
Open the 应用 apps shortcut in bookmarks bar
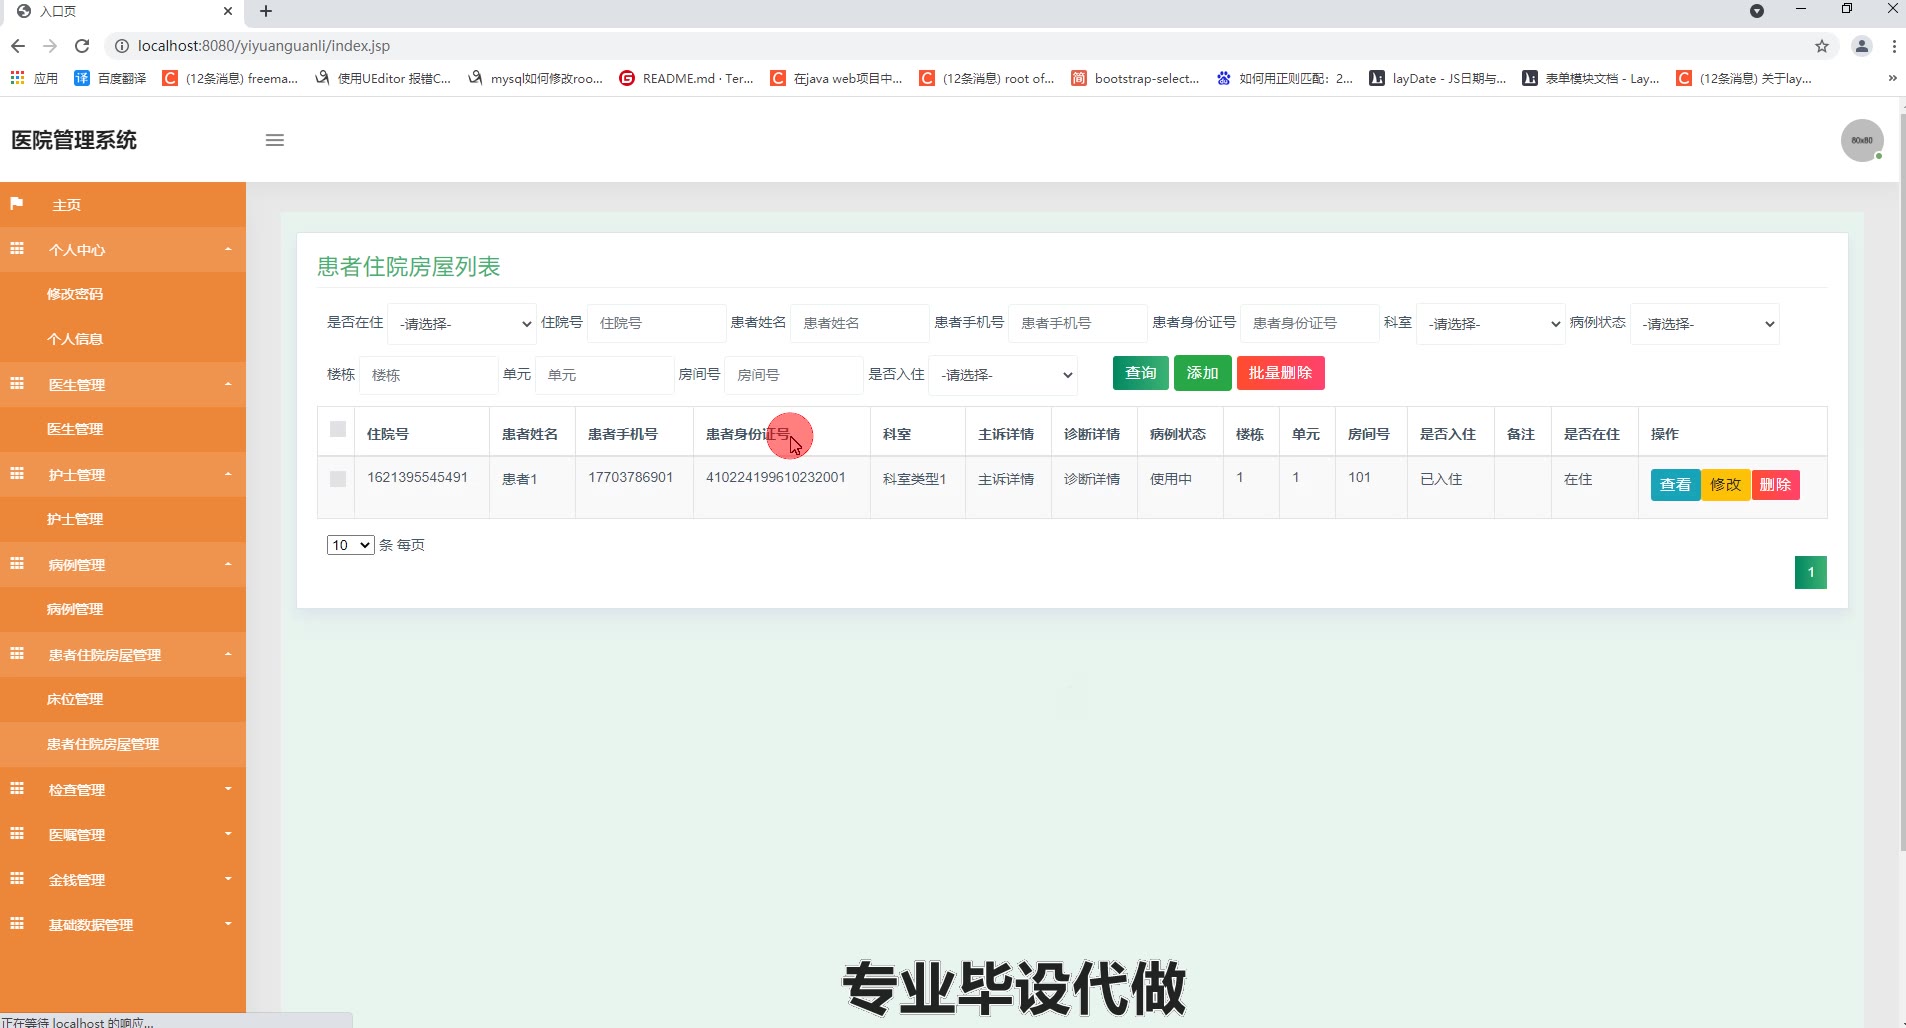pyautogui.click(x=34, y=78)
